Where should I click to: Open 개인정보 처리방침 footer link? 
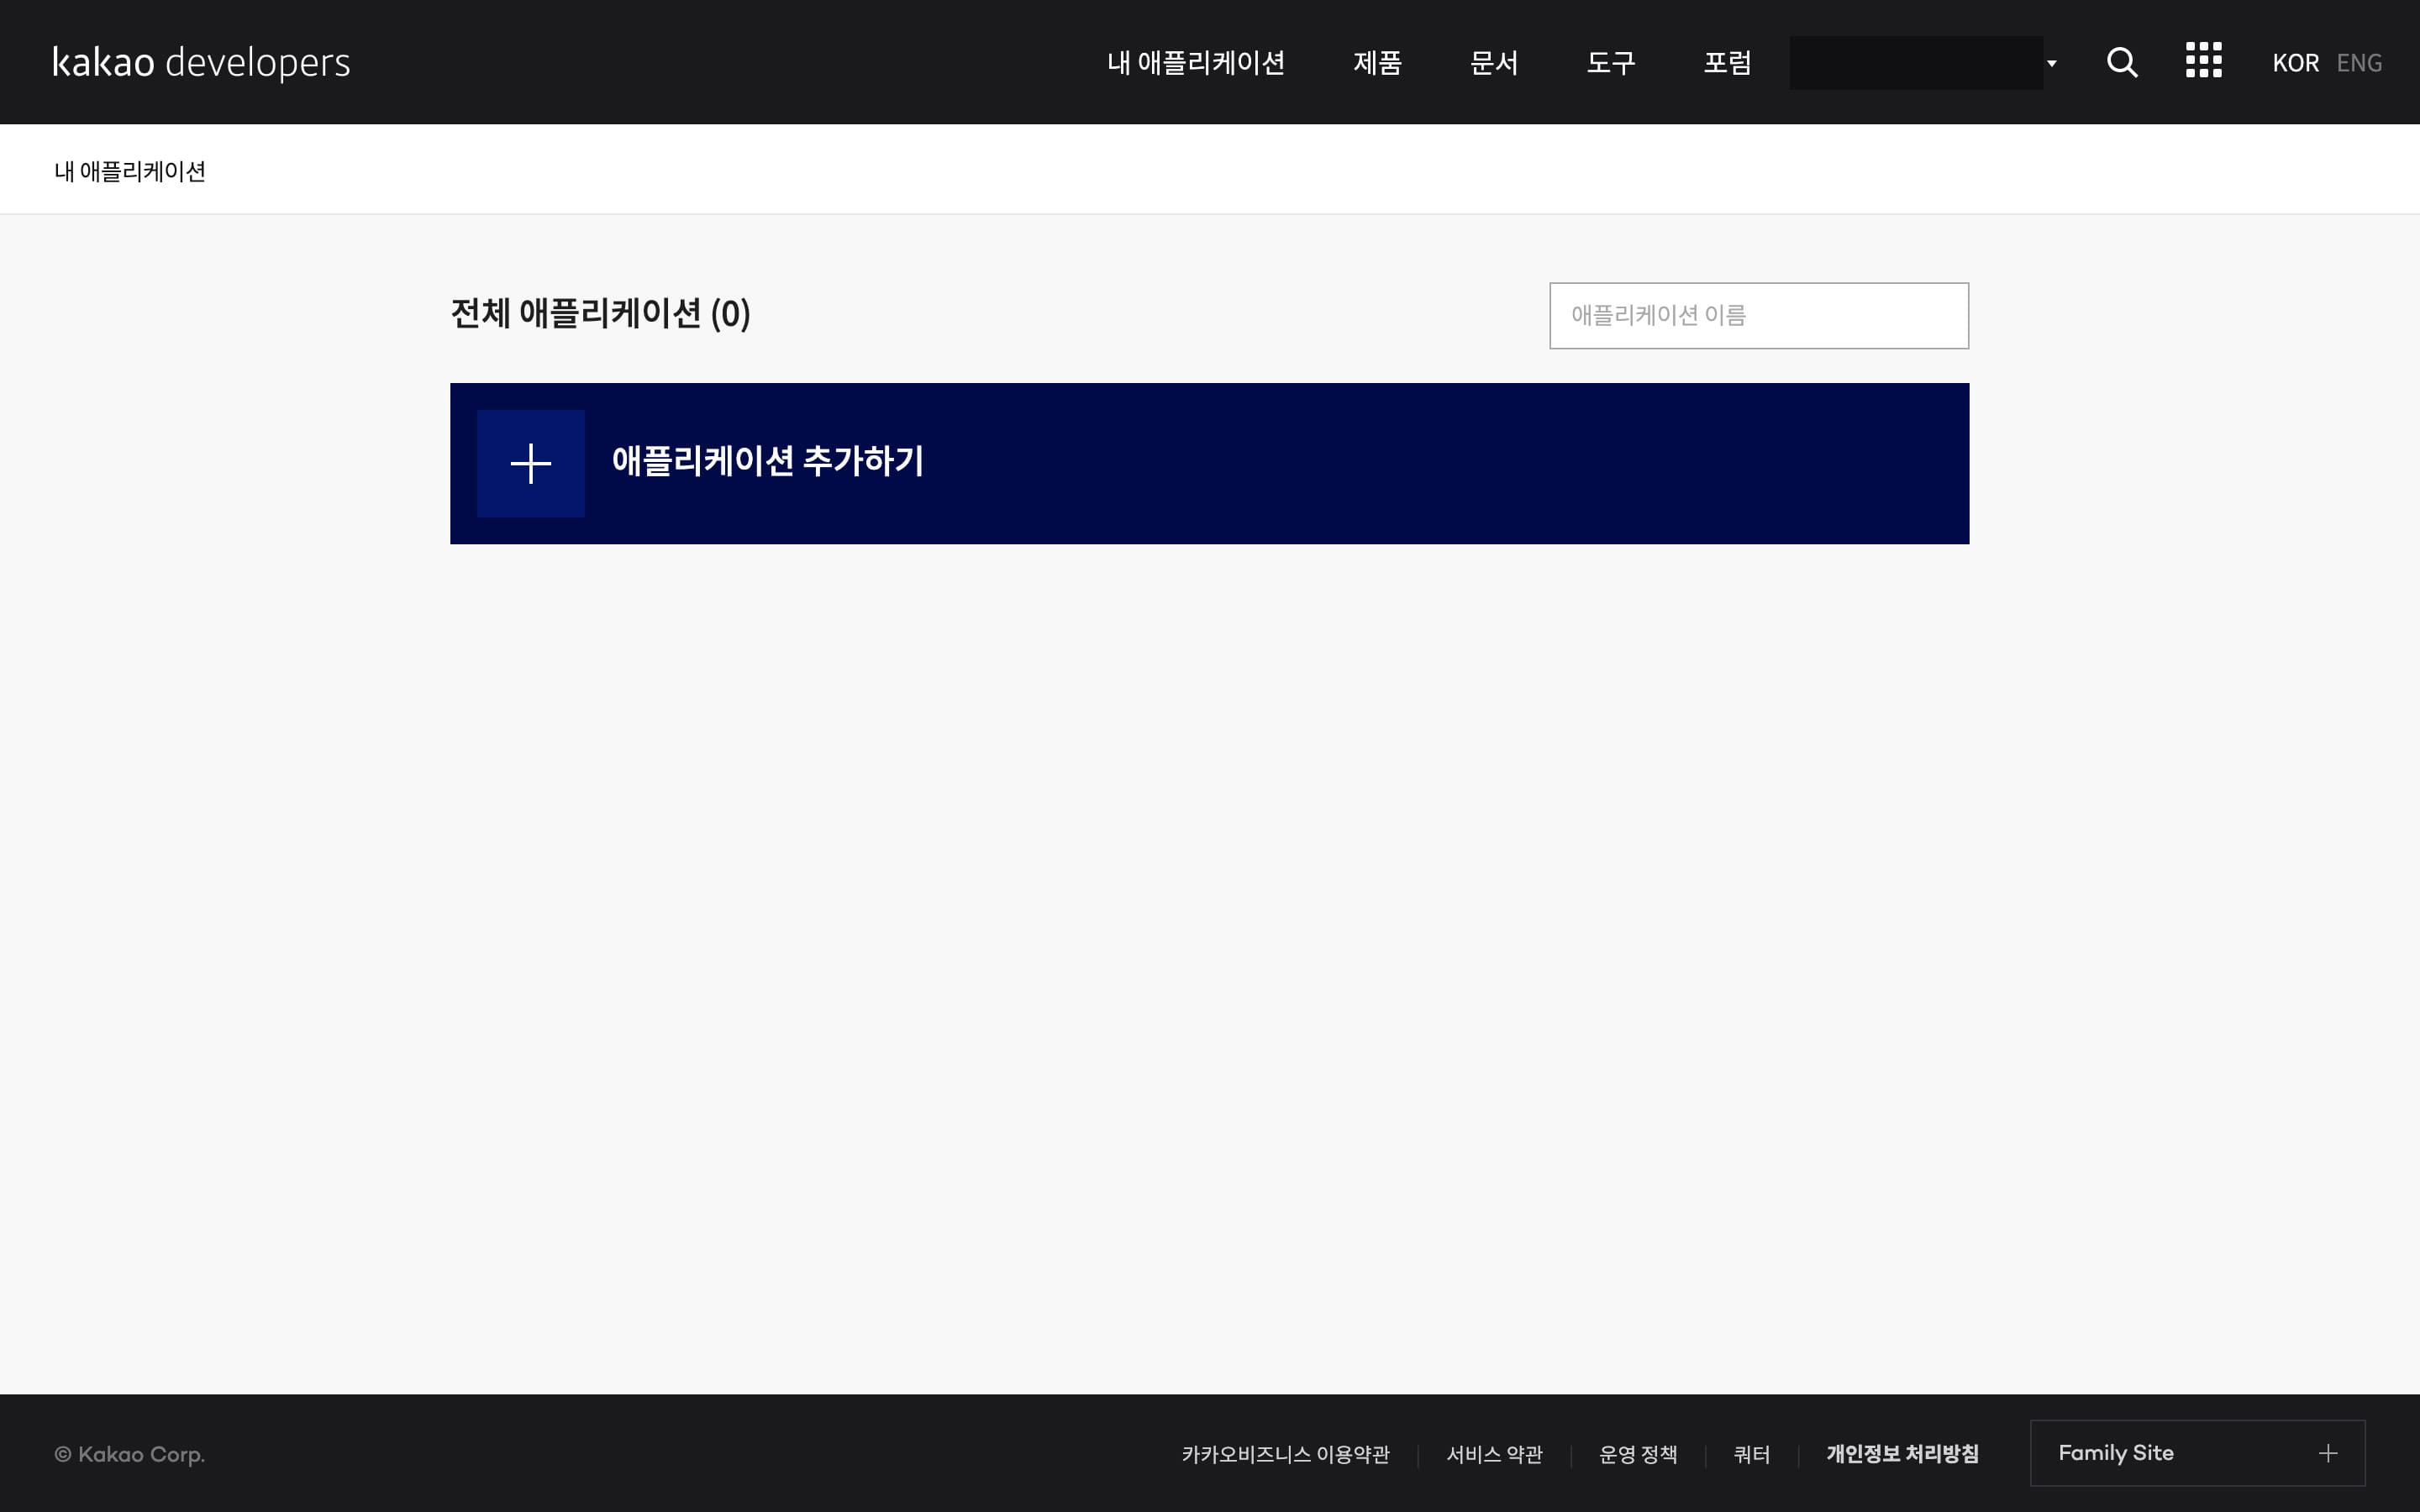click(1901, 1454)
